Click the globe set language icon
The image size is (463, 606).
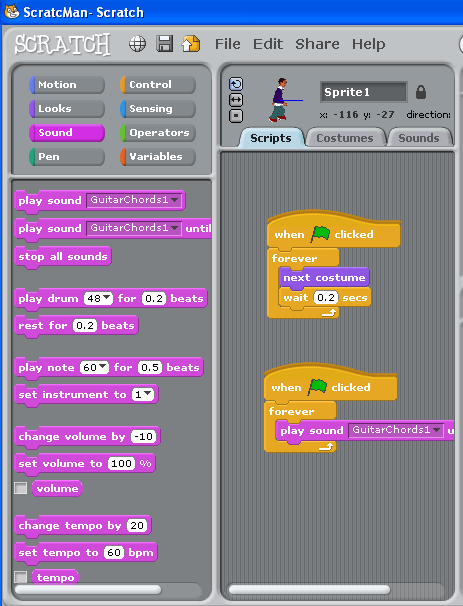pos(138,44)
